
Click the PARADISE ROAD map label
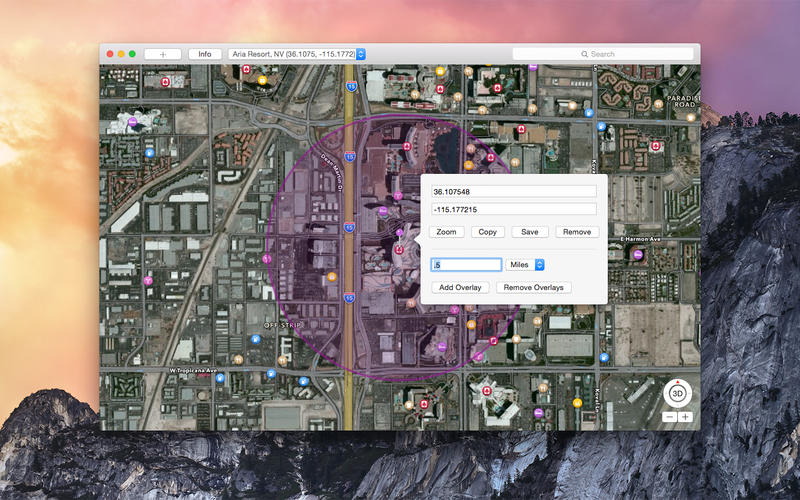[x=684, y=101]
